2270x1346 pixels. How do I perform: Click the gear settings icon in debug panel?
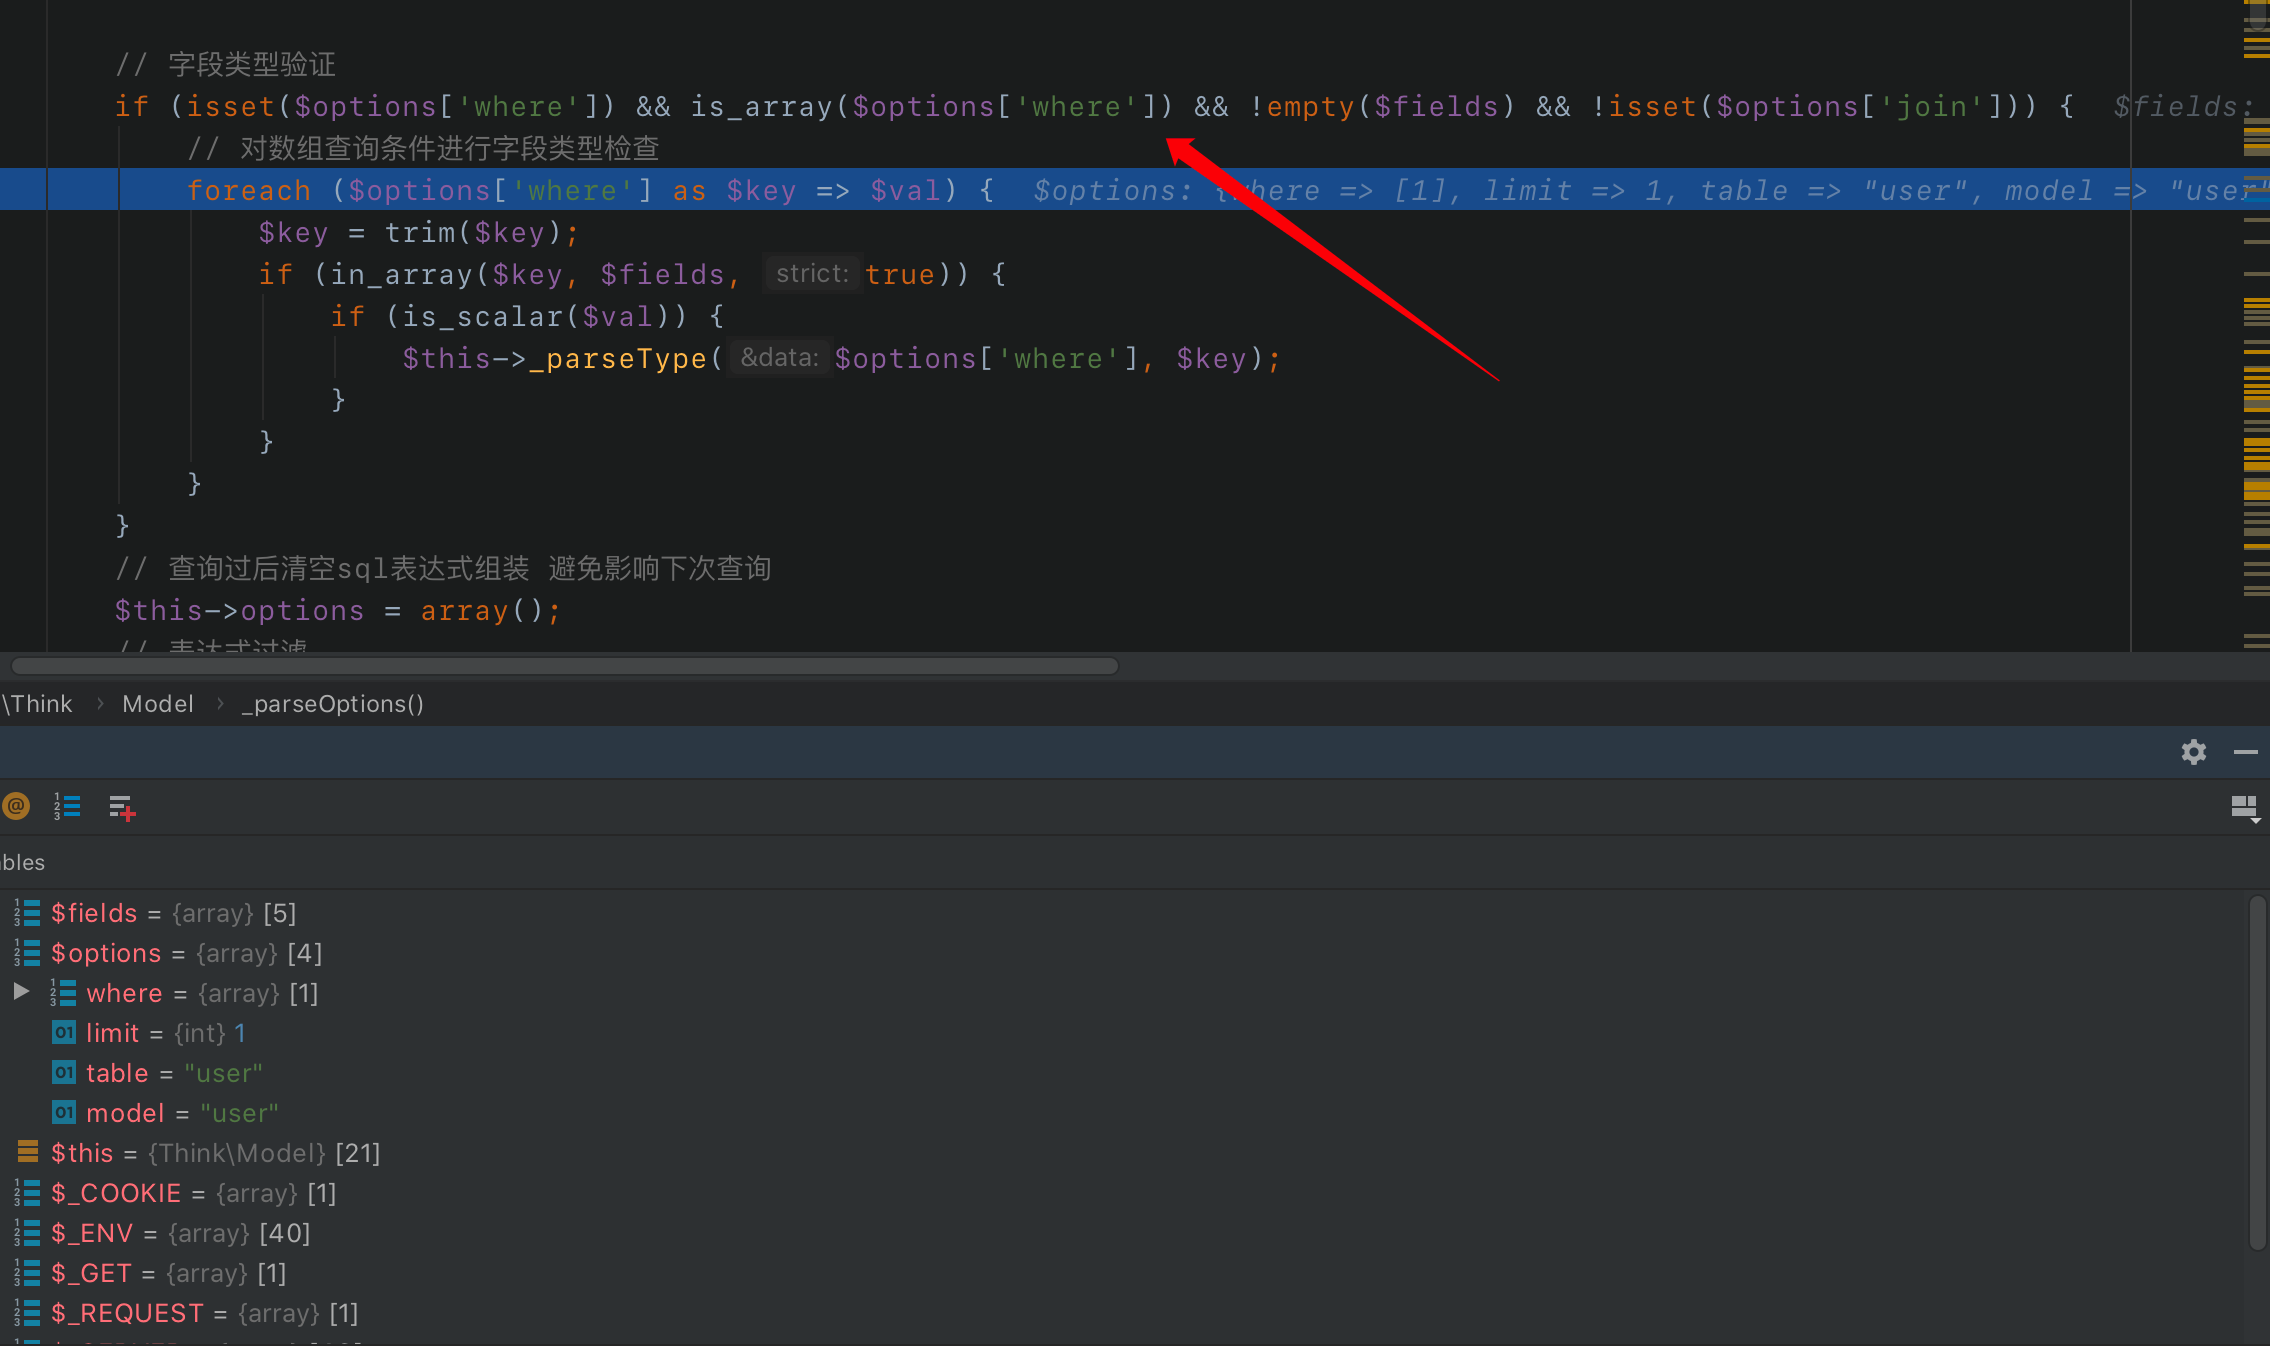pos(2193,752)
